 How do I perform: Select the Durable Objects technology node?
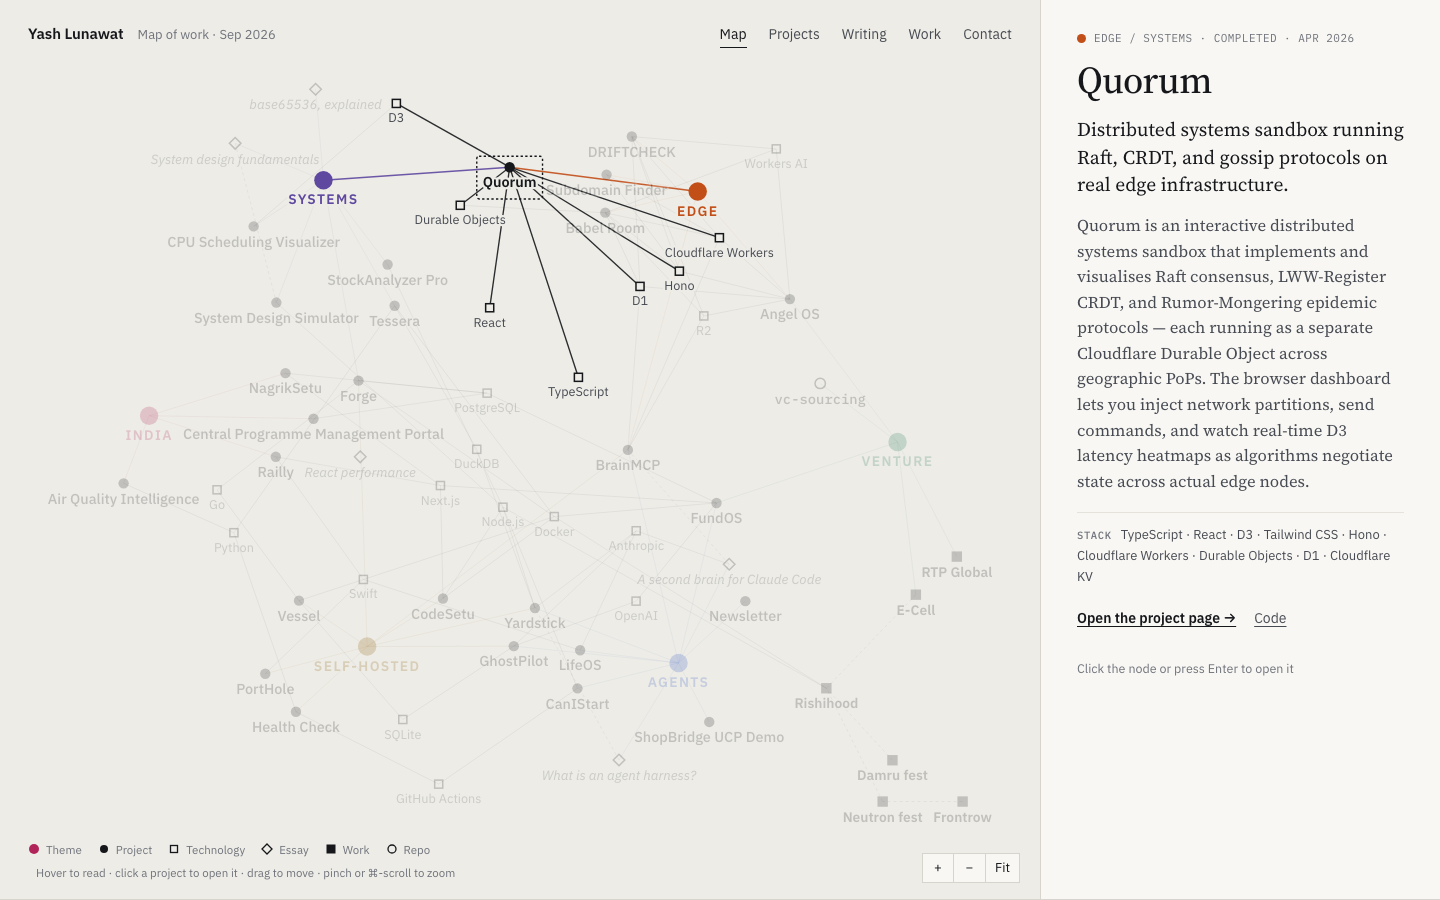460,205
